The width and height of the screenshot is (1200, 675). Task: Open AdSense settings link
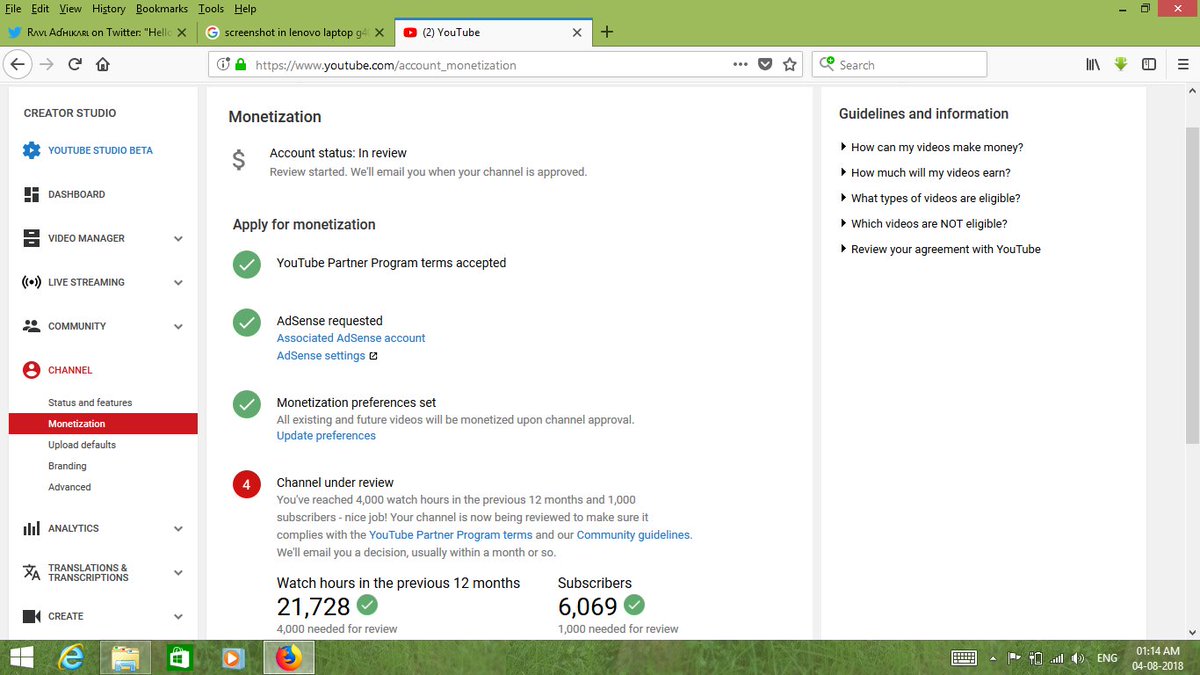point(321,356)
